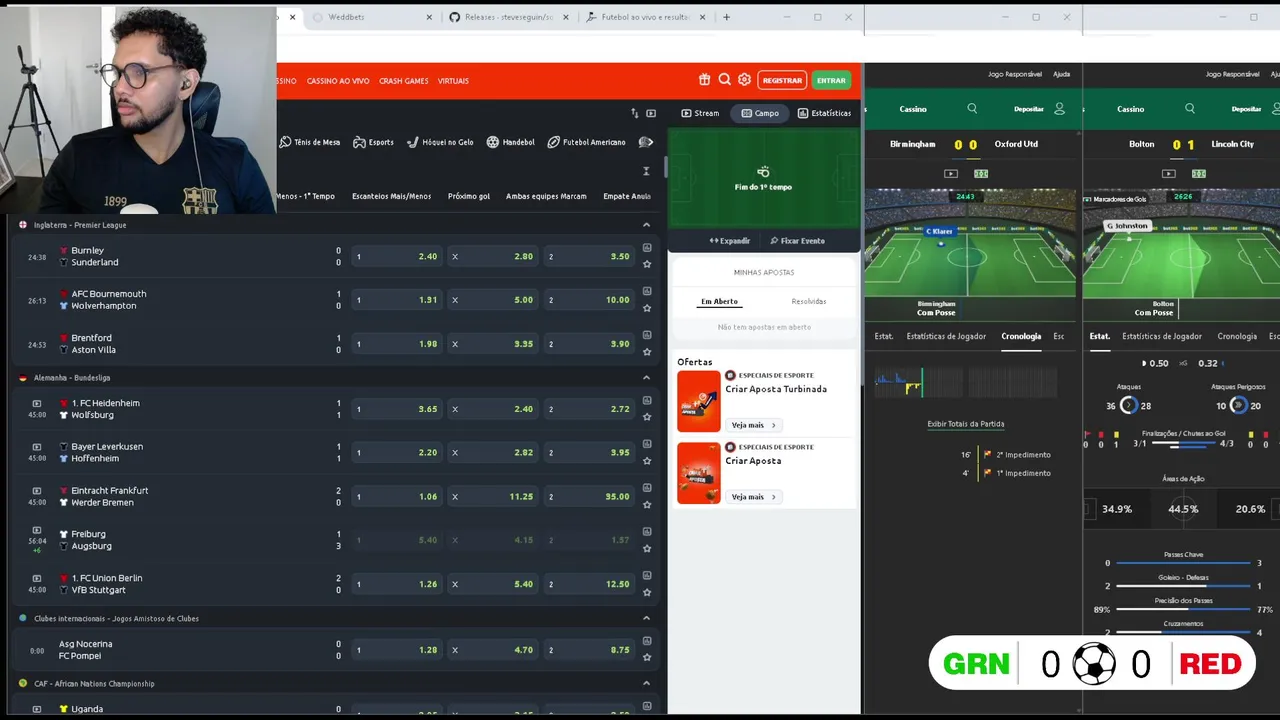
Task: Open Estatísticas de Jogador in Birmingham window
Action: point(946,337)
